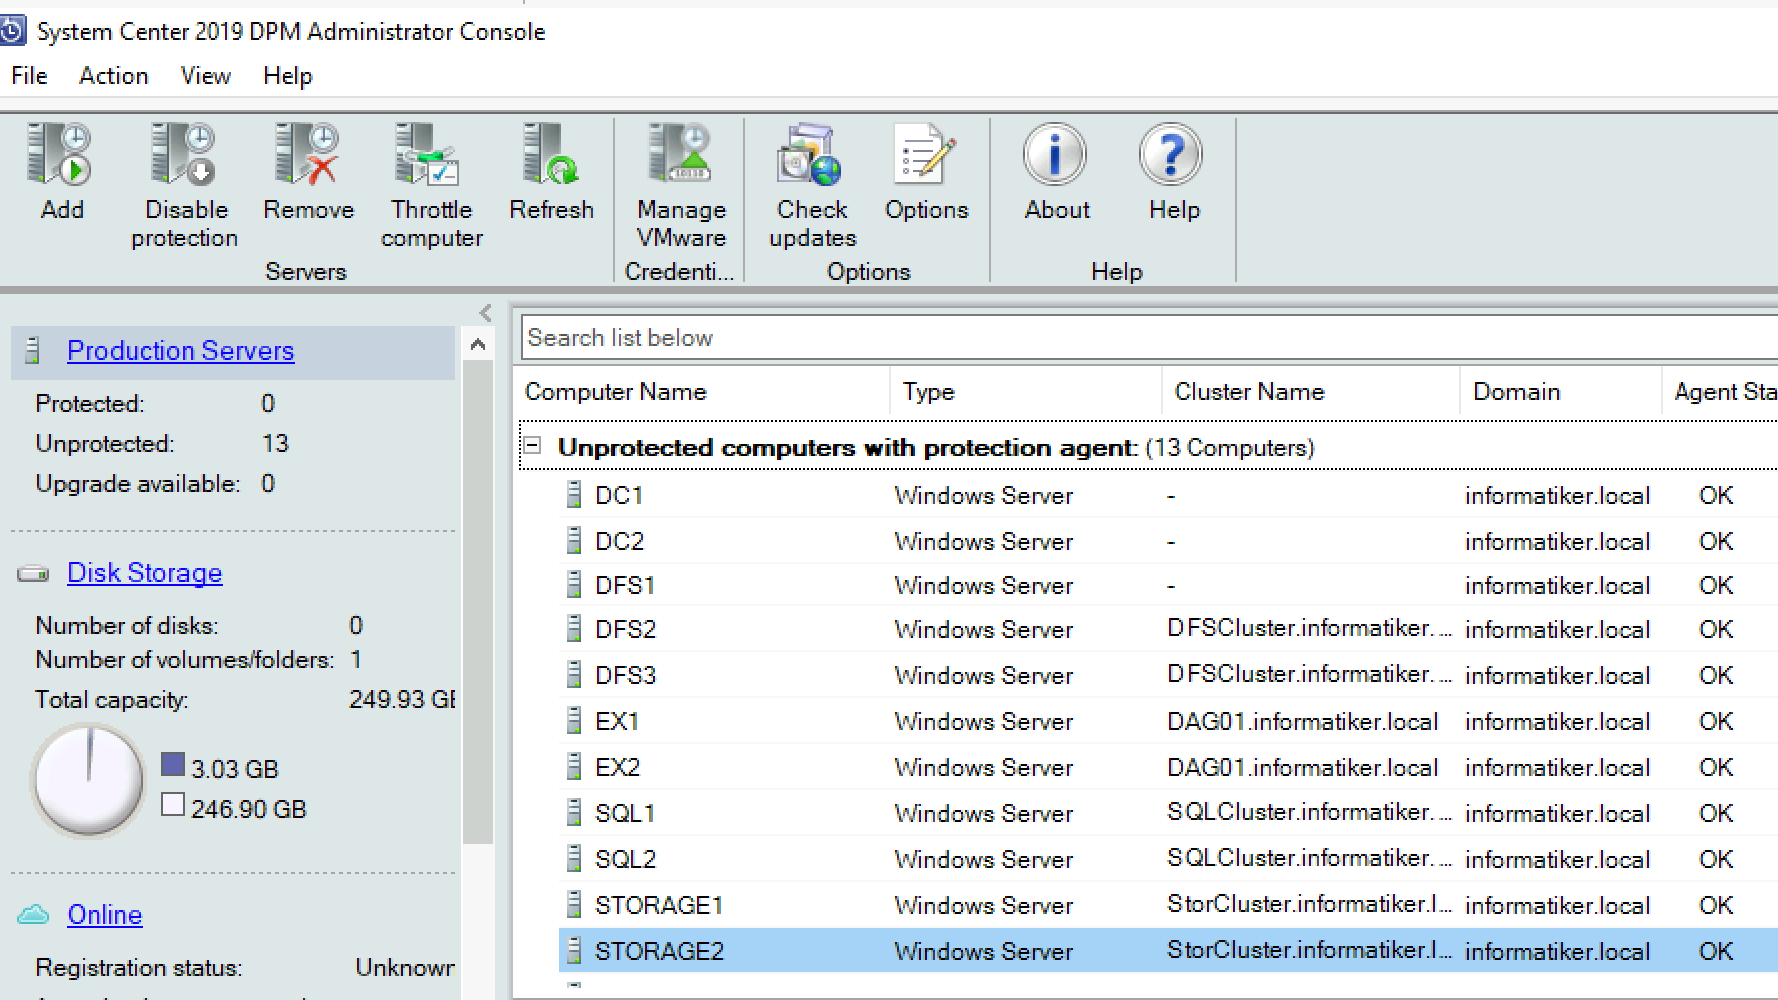Click the used space purple swatch
This screenshot has height=1000, width=1778.
coord(173,765)
